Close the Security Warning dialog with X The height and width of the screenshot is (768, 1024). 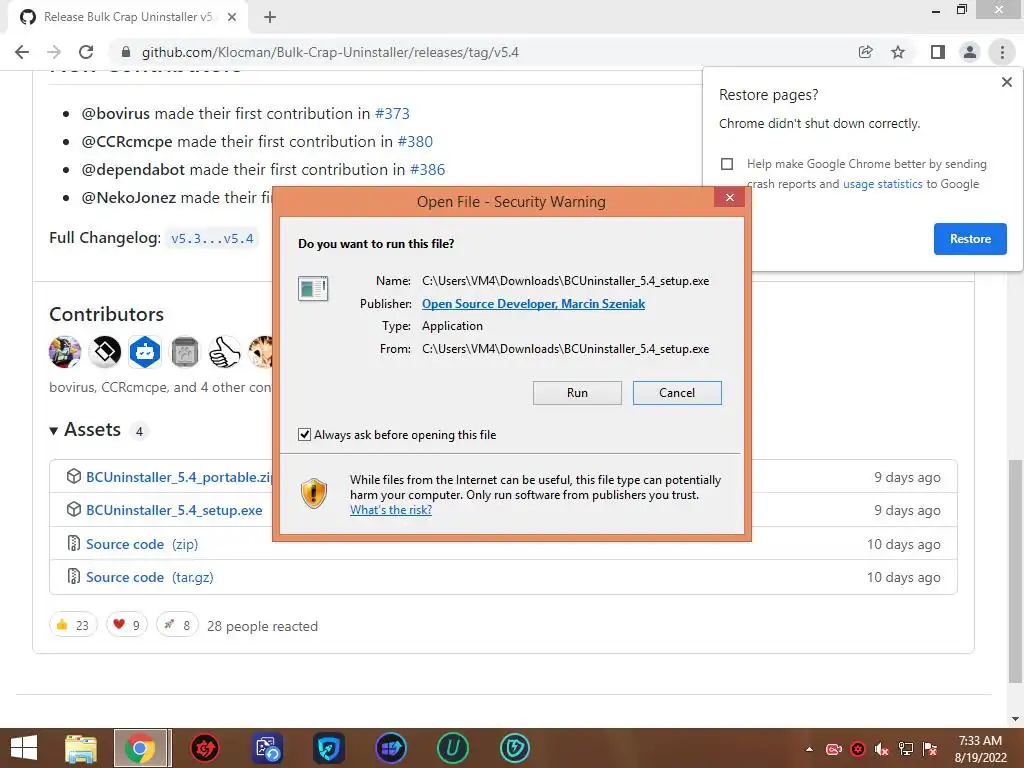tap(729, 197)
